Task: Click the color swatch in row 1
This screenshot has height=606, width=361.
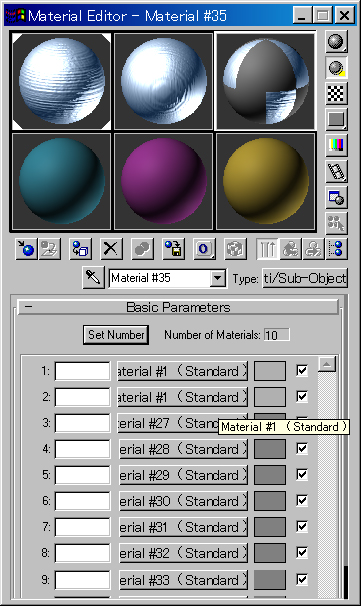Action: pyautogui.click(x=270, y=371)
